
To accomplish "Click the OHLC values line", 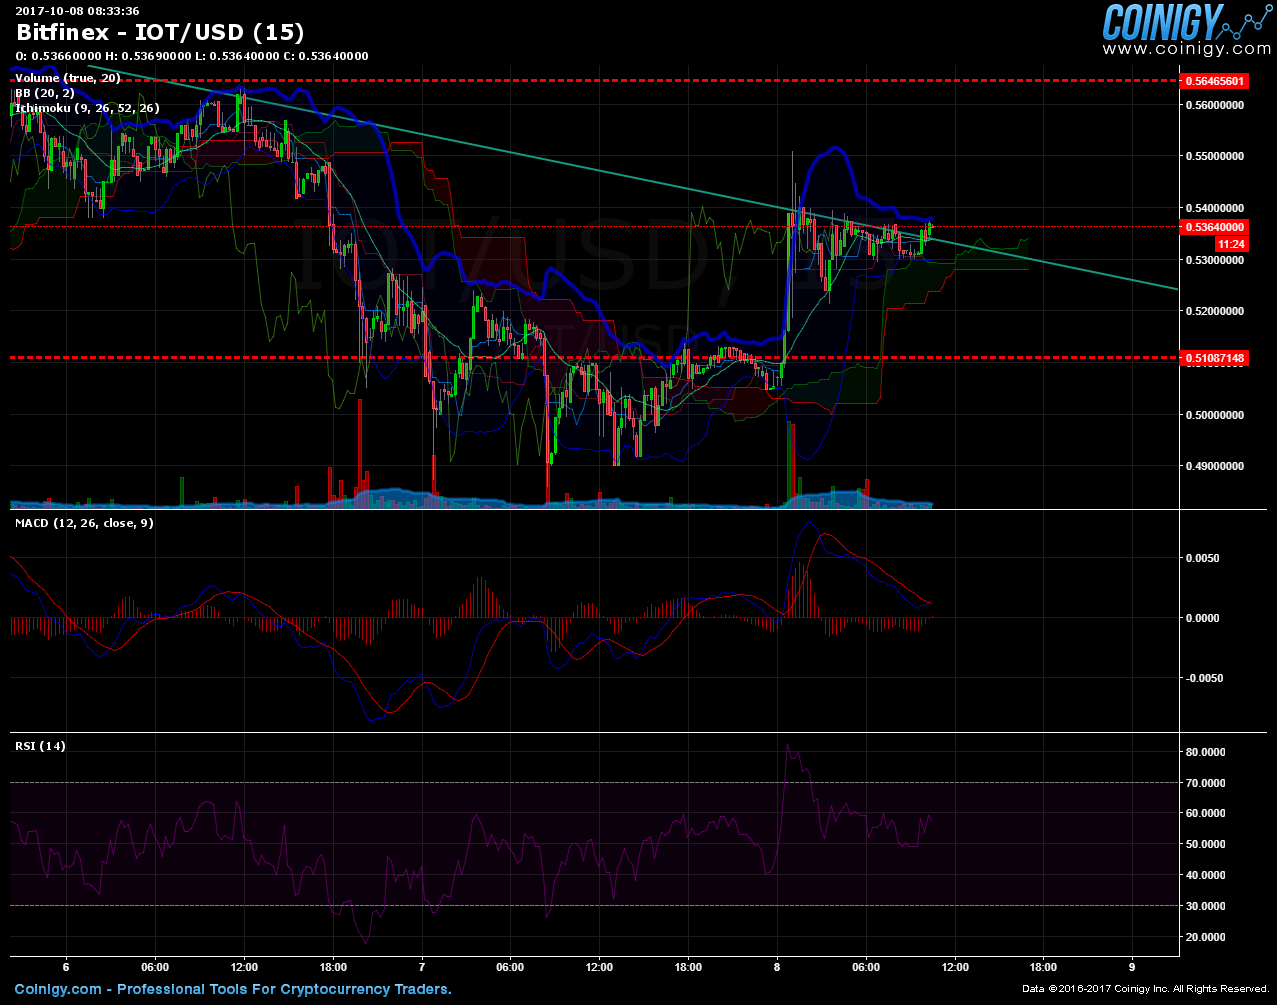I will [x=192, y=56].
